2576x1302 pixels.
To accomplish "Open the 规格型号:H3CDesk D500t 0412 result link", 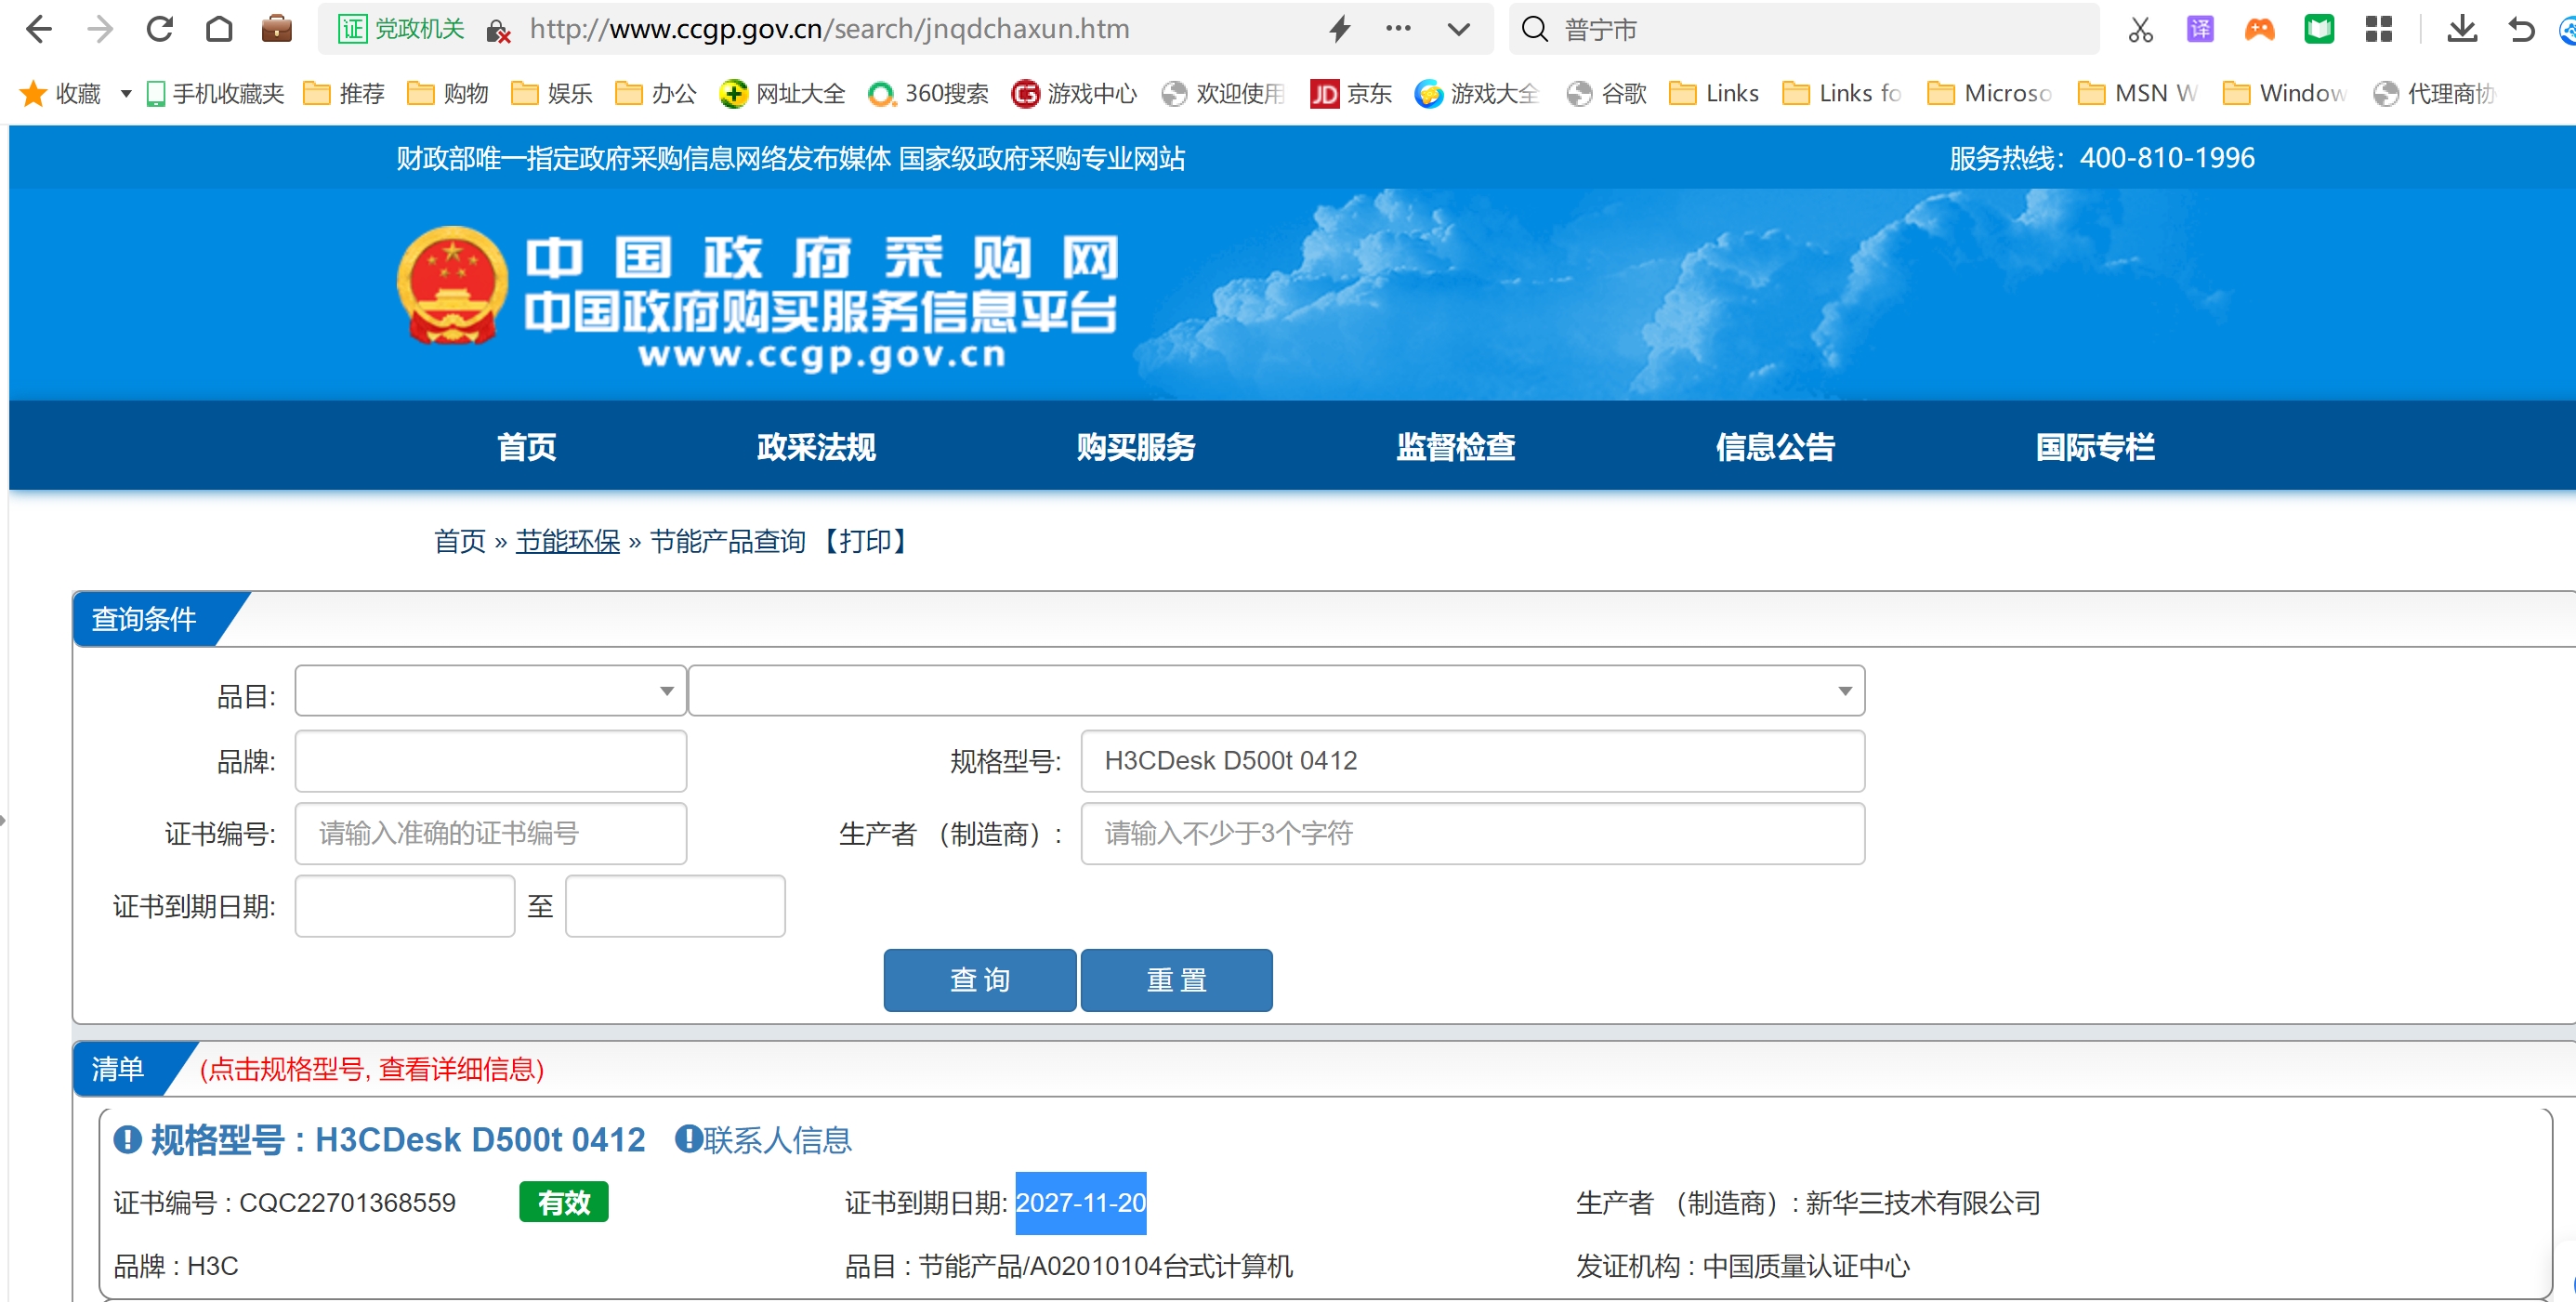I will coord(380,1140).
